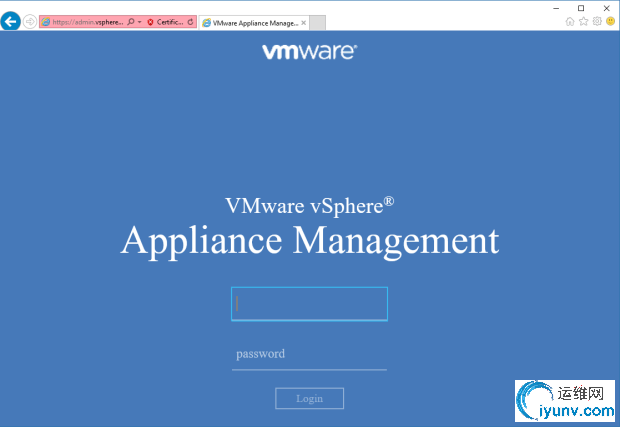This screenshot has height=427, width=620.
Task: Open the browser Home icon
Action: (x=570, y=21)
